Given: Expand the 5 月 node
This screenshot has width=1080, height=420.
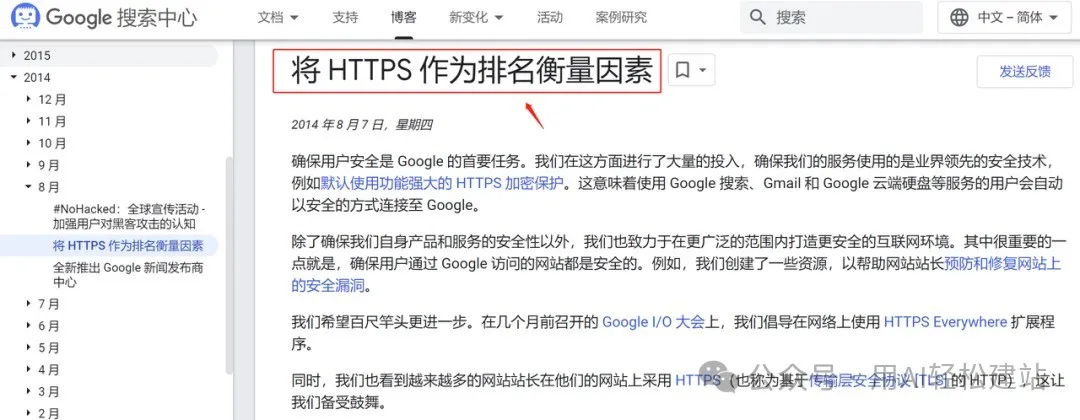Looking at the screenshot, I should [29, 348].
